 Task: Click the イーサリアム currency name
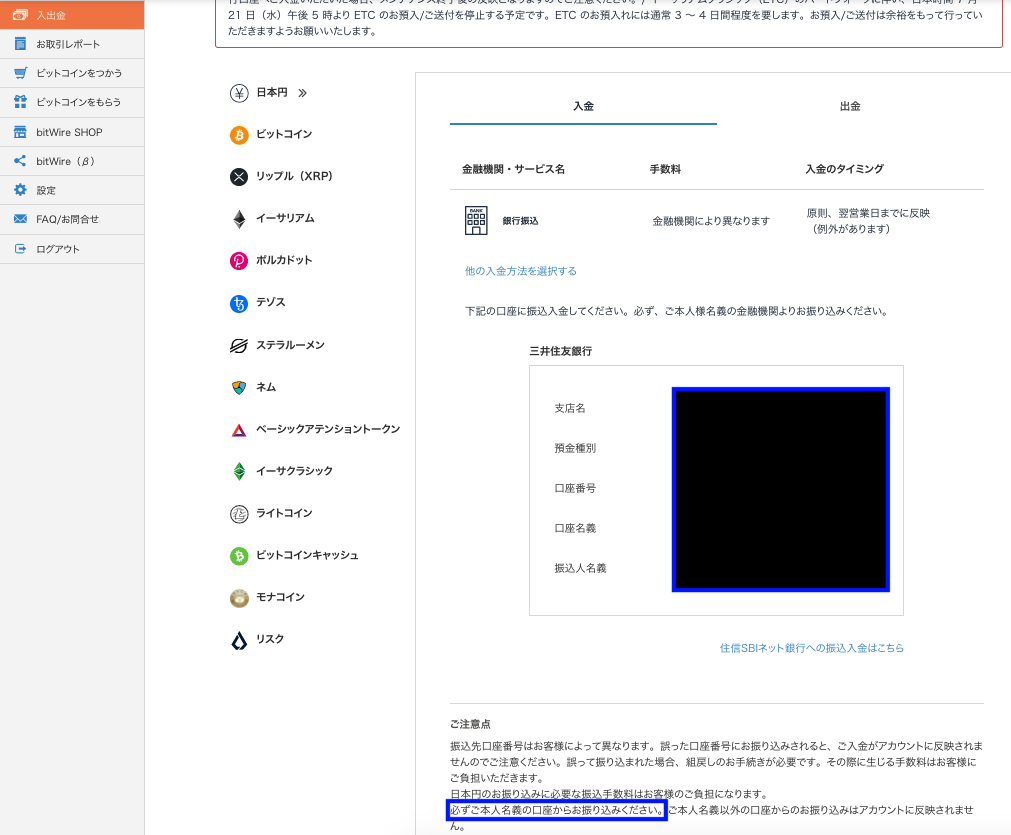(285, 218)
